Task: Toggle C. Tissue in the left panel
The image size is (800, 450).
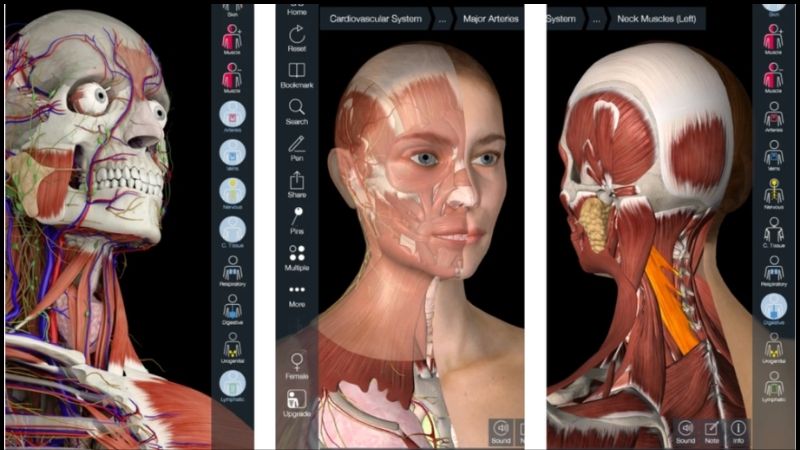Action: coord(232,232)
